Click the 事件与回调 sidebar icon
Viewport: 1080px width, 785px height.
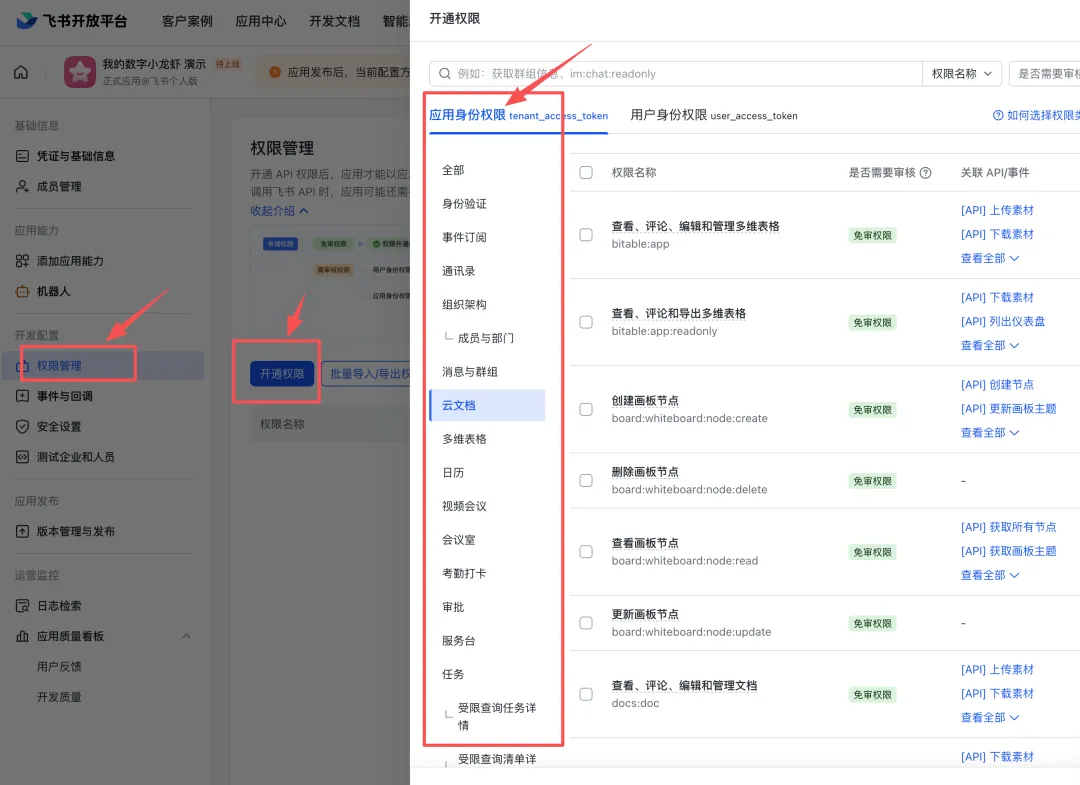tap(22, 396)
